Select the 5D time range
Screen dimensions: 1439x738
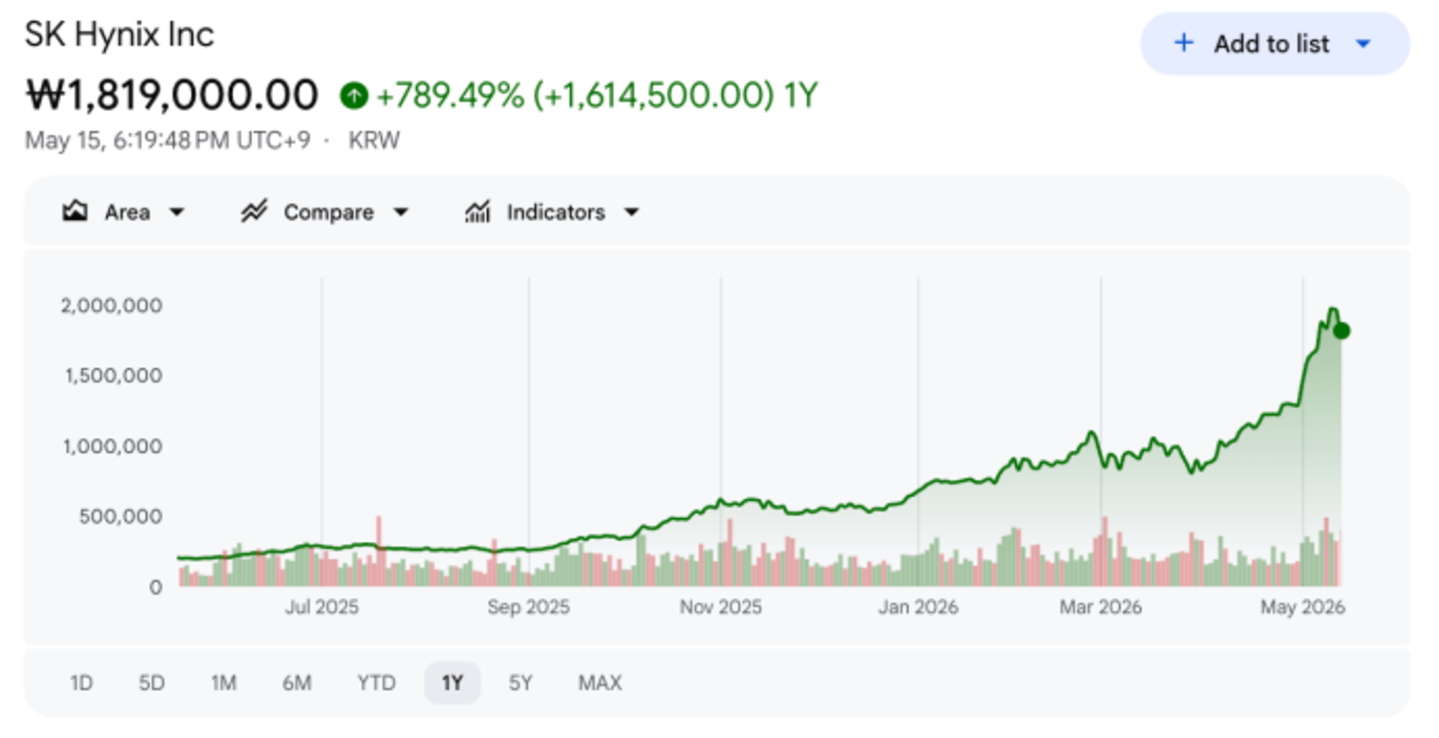tap(151, 683)
